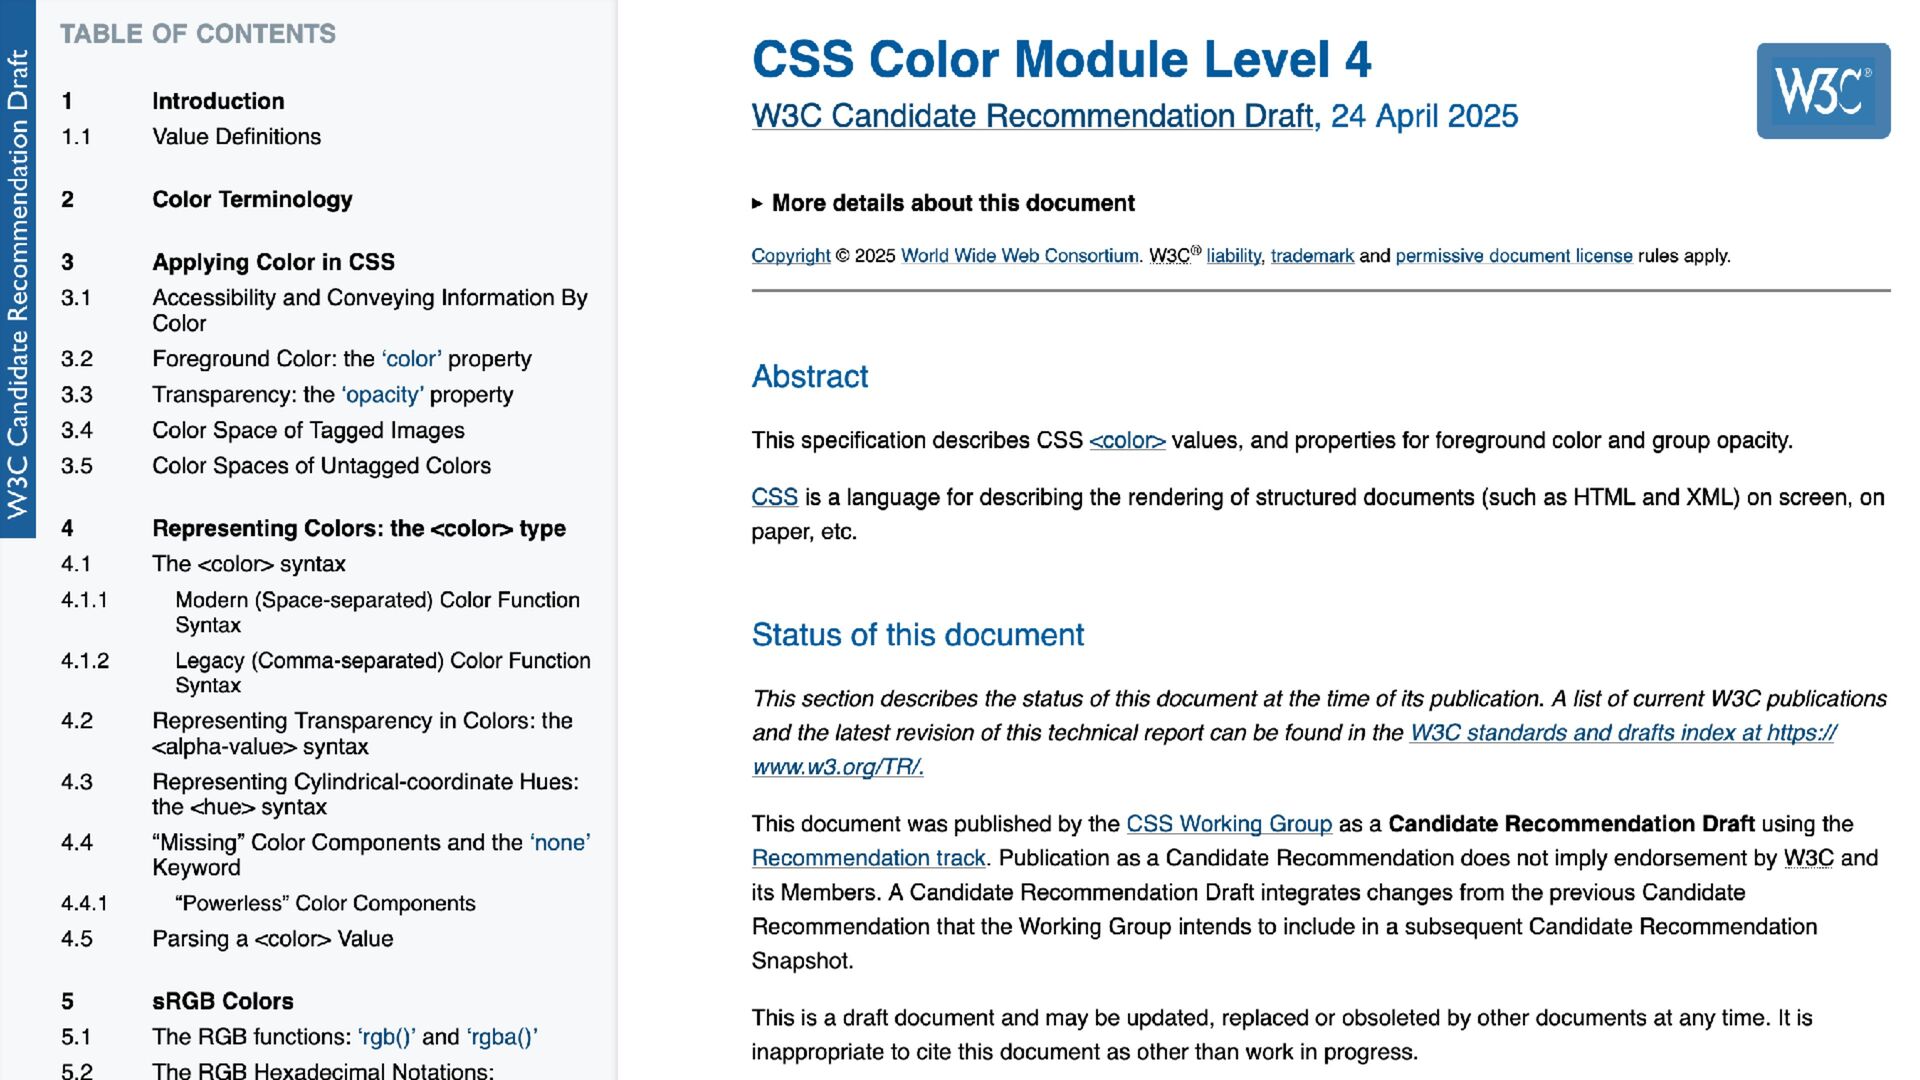The height and width of the screenshot is (1080, 1920).
Task: Open Legacy (Comma-separated) Color Function Syntax
Action: 383,673
